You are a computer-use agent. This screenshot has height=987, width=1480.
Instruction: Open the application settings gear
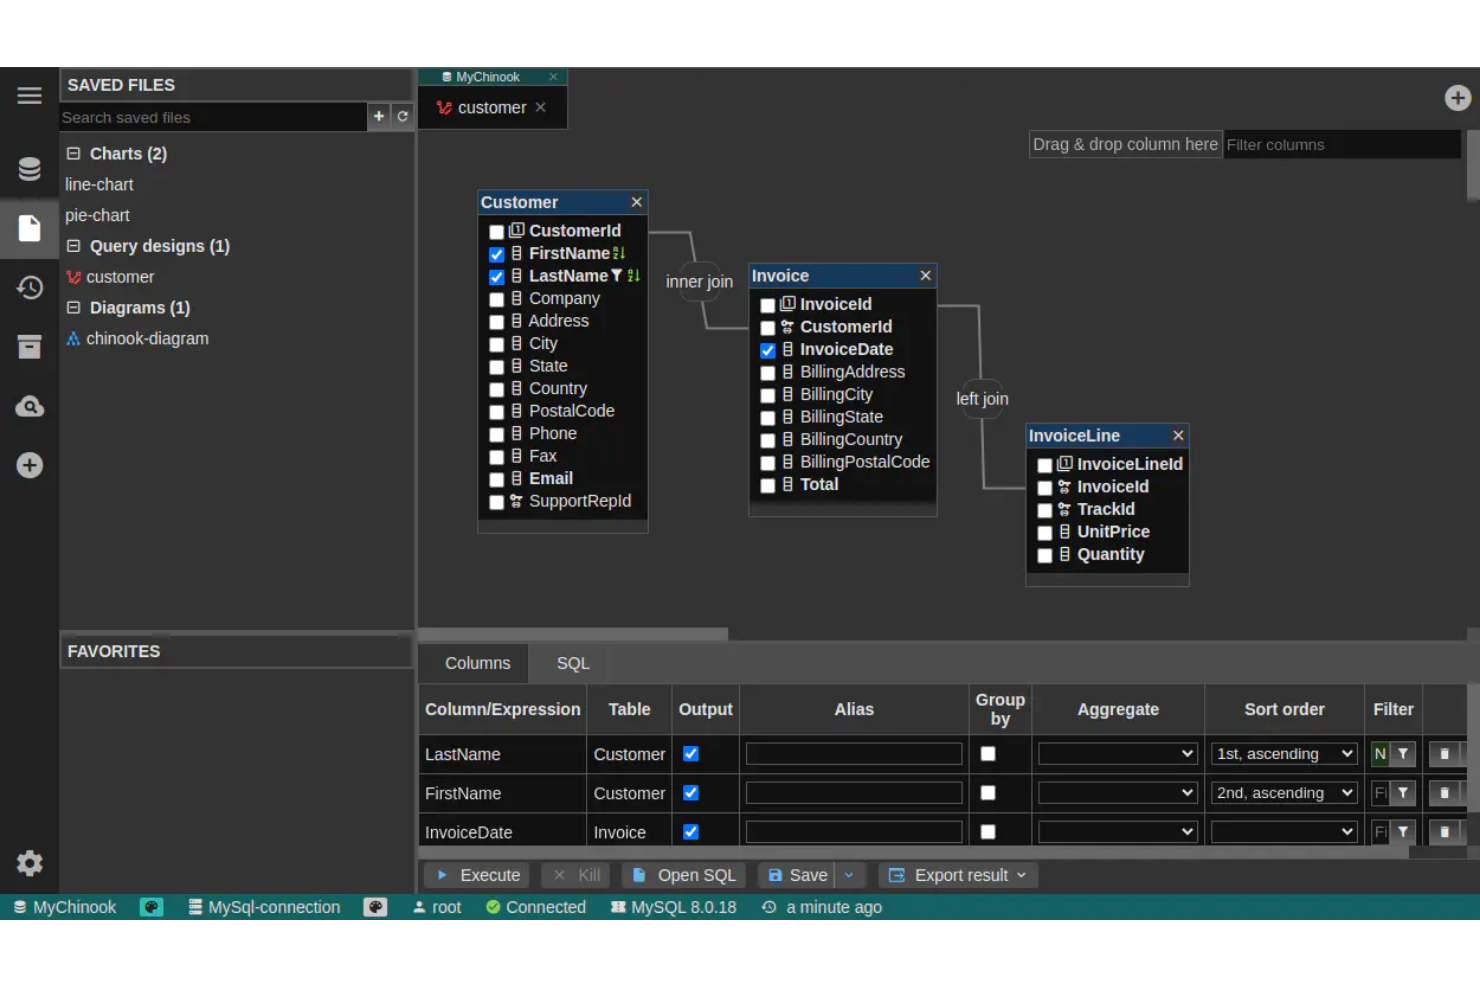(29, 863)
